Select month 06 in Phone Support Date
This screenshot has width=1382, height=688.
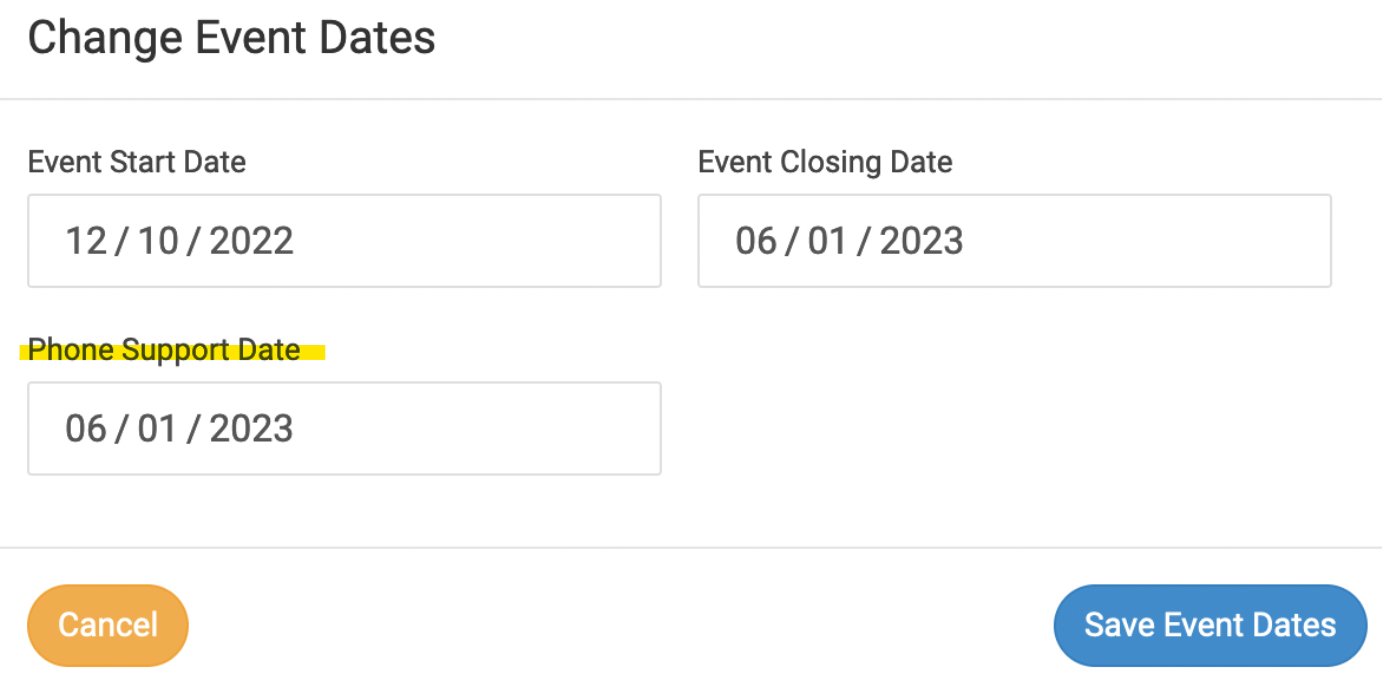86,429
